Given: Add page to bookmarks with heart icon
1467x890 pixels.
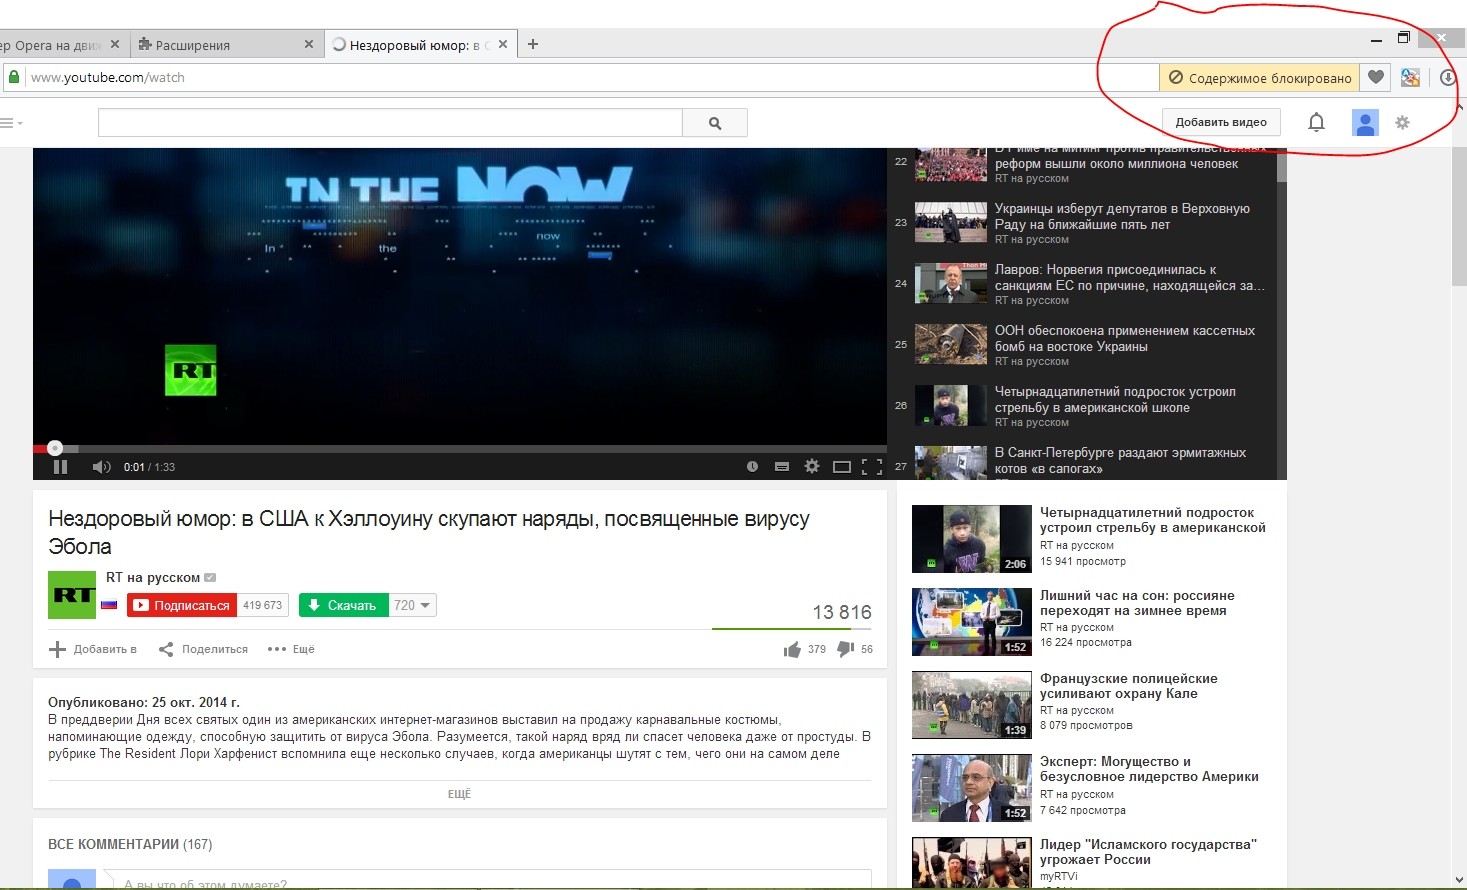Looking at the screenshot, I should [1376, 78].
